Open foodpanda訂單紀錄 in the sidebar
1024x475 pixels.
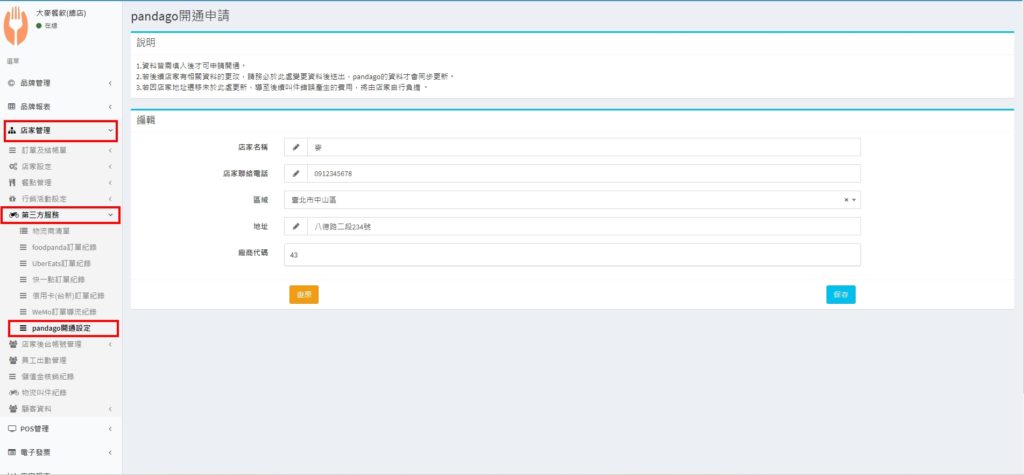(64, 247)
